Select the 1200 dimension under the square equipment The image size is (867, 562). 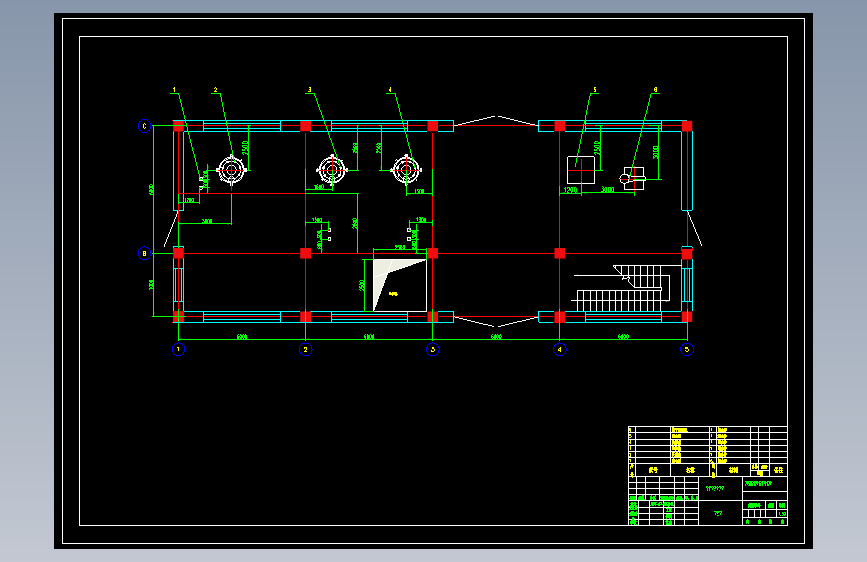tap(570, 190)
